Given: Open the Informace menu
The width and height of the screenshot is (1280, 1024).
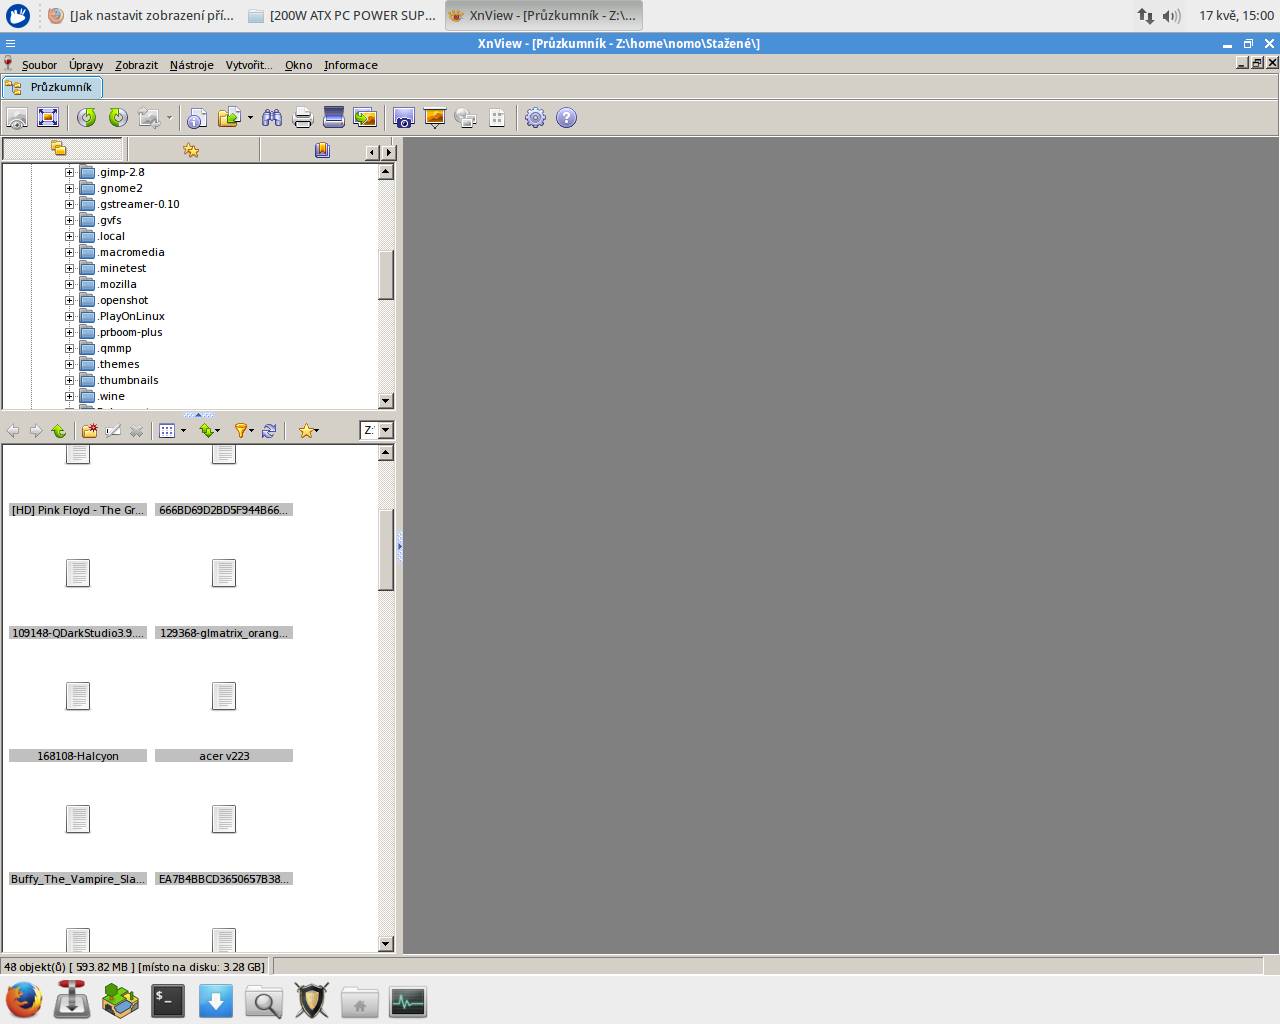Looking at the screenshot, I should pyautogui.click(x=351, y=65).
